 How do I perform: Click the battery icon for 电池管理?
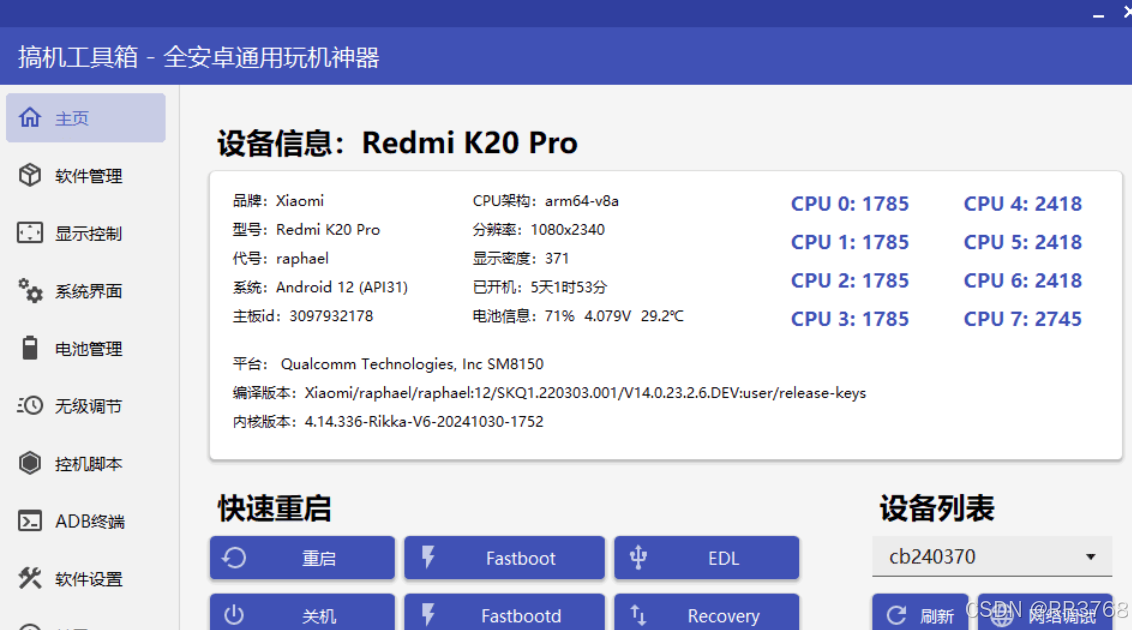pyautogui.click(x=30, y=348)
